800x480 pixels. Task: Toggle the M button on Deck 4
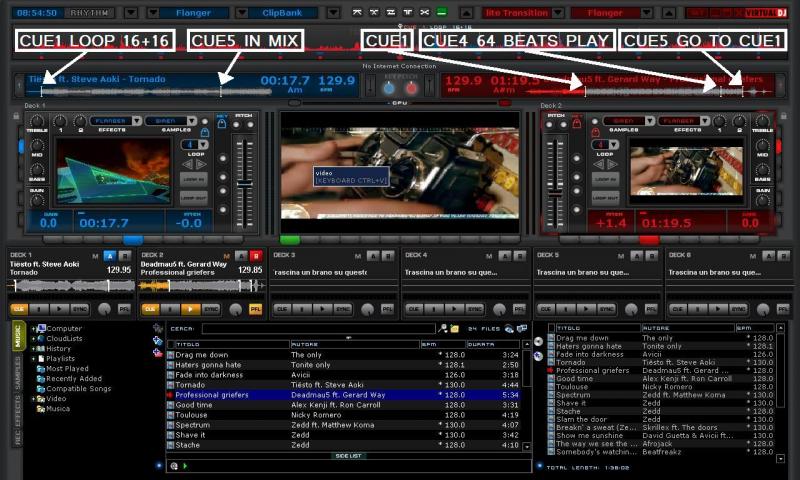pyautogui.click(x=489, y=256)
